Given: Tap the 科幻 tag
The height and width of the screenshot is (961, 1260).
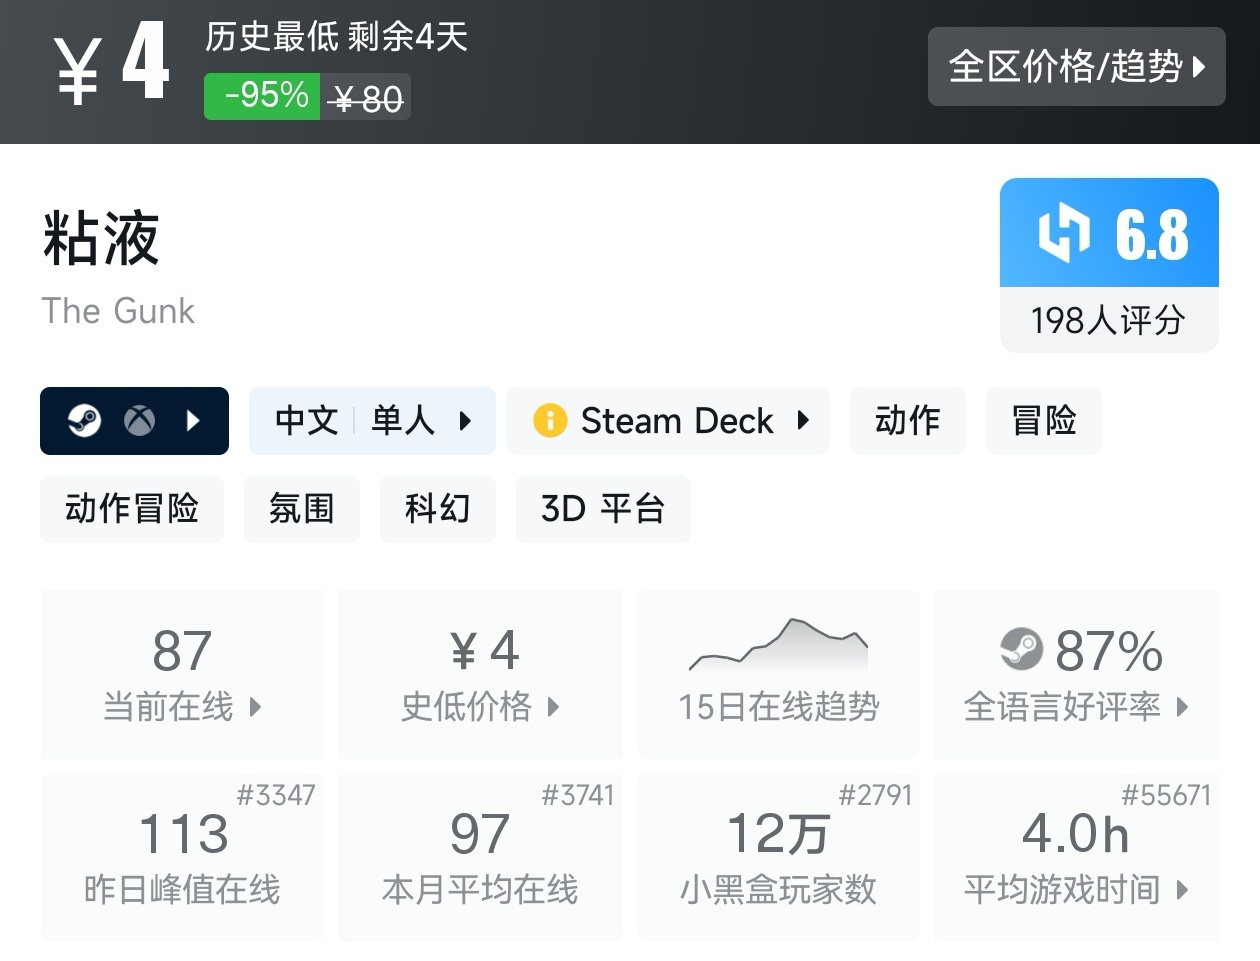Looking at the screenshot, I should tap(437, 509).
